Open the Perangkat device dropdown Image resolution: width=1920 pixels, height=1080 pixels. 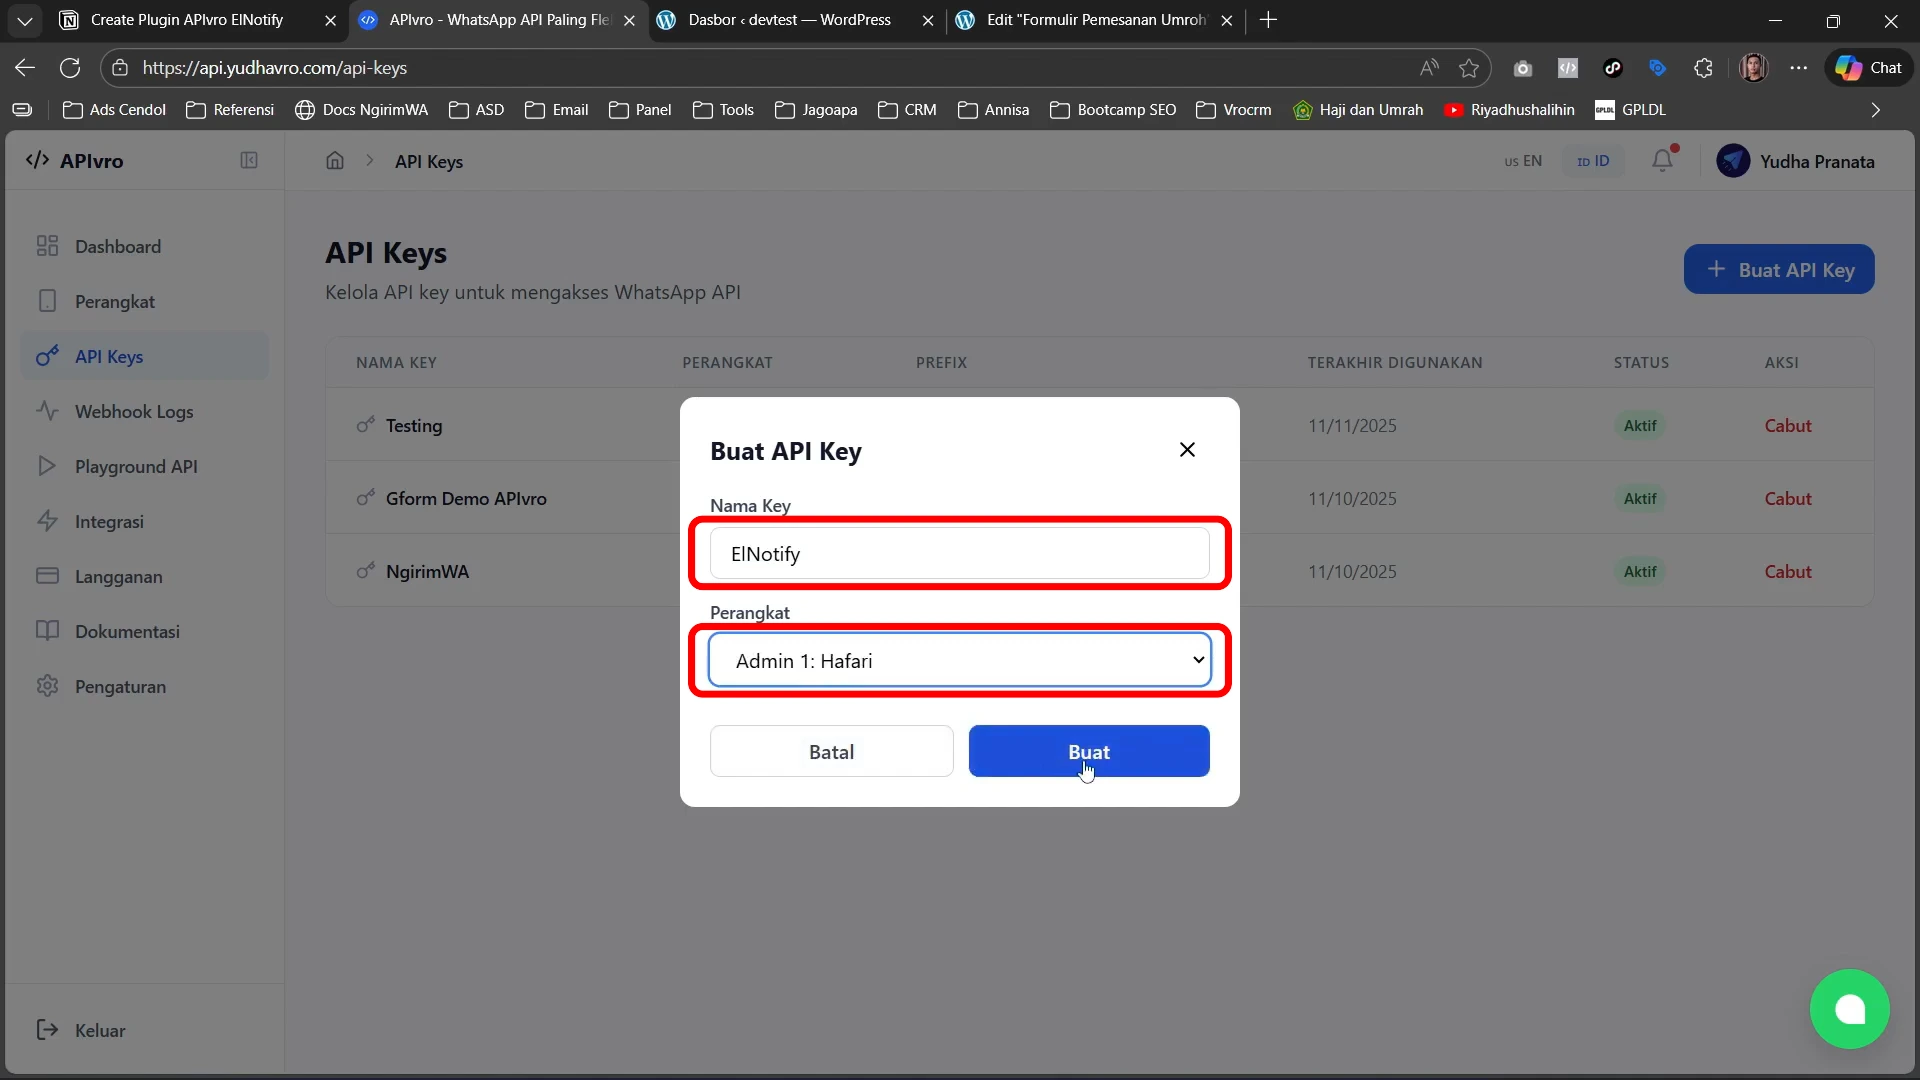pos(959,660)
